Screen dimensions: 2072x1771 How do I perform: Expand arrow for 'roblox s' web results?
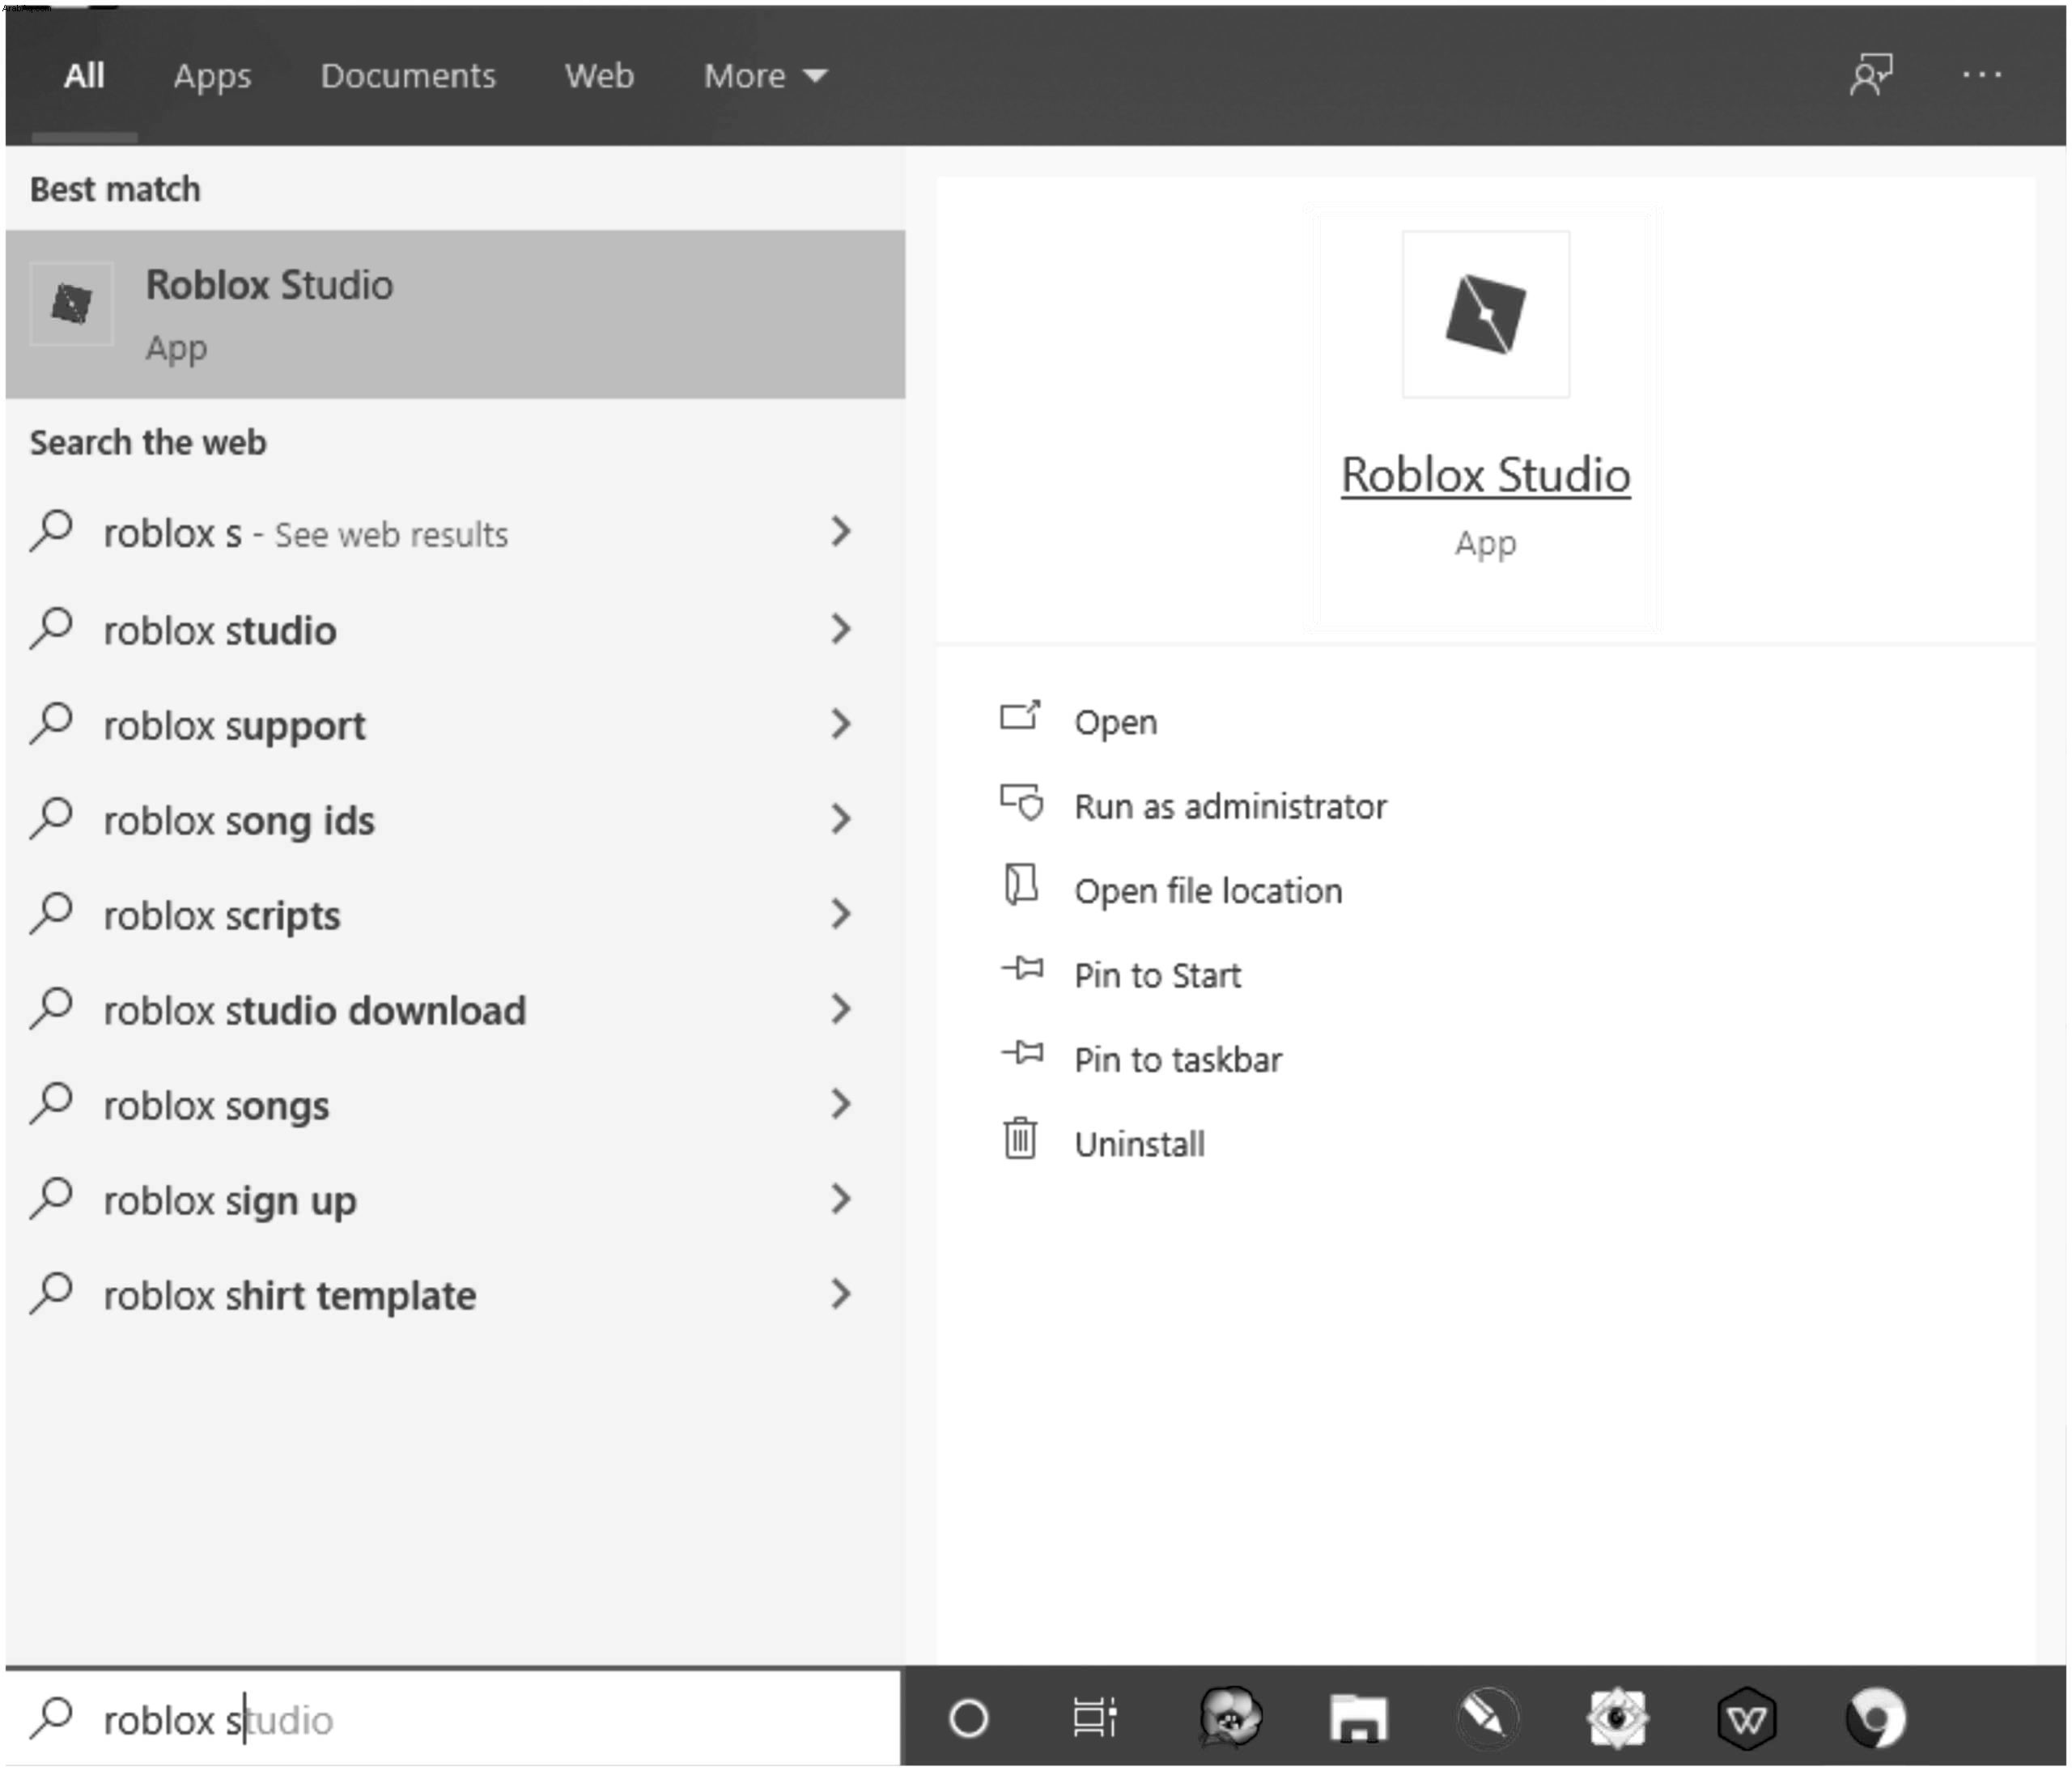841,532
